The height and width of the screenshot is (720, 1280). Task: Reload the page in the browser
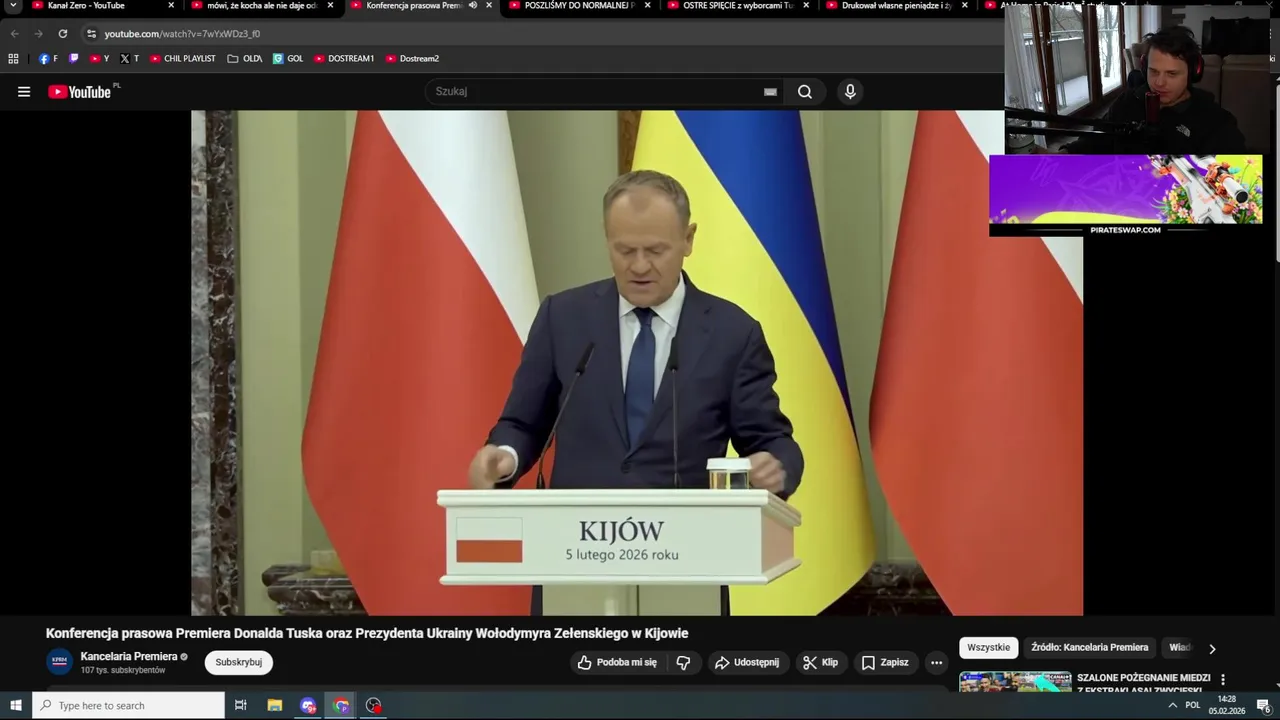[63, 33]
